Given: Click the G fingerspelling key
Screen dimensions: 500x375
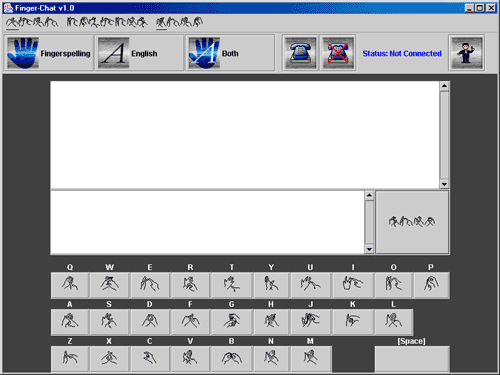Looking at the screenshot, I should [231, 322].
